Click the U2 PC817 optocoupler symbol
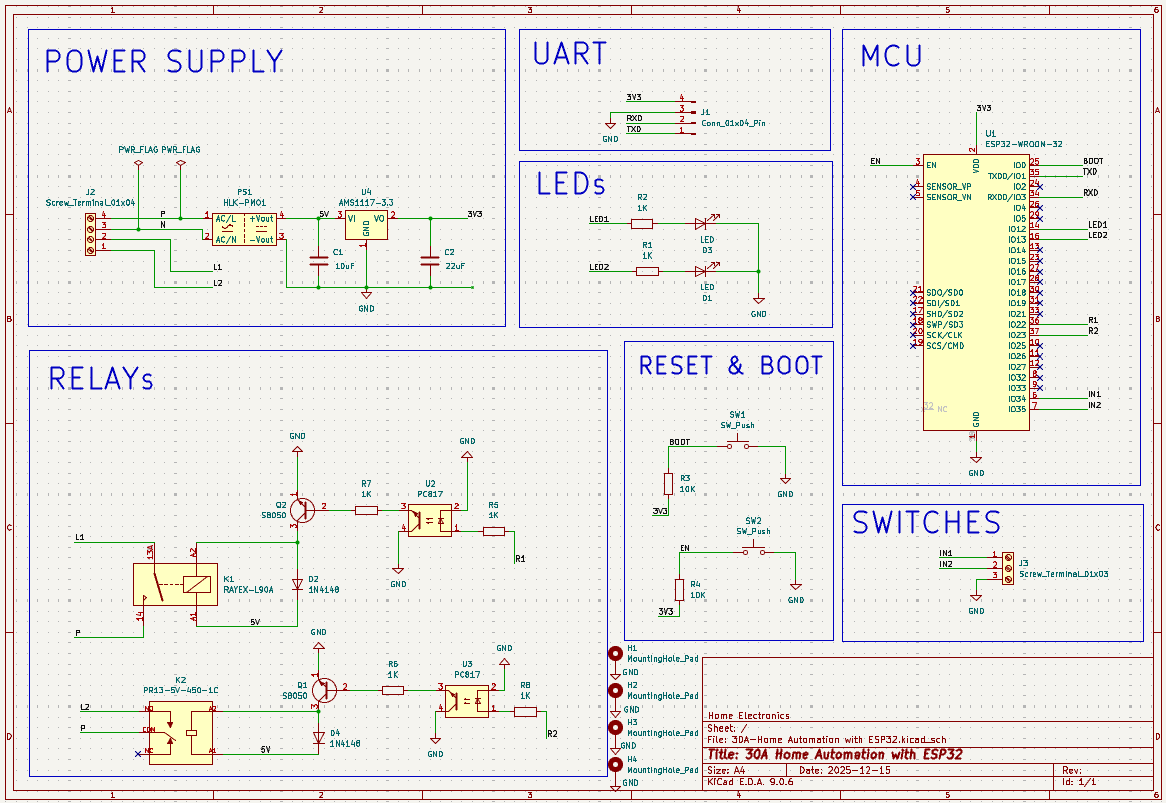Image resolution: width=1166 pixels, height=803 pixels. tap(430, 520)
